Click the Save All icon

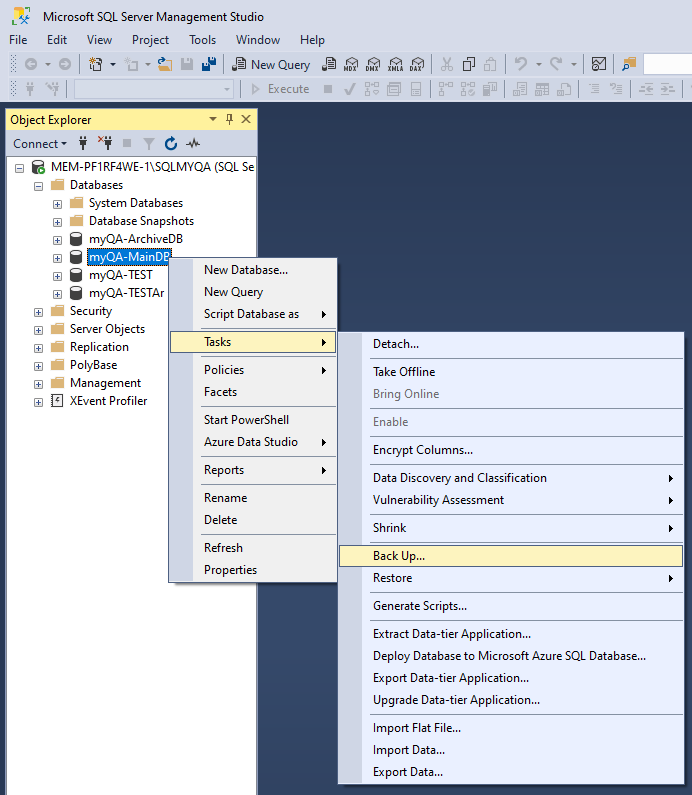tap(209, 64)
